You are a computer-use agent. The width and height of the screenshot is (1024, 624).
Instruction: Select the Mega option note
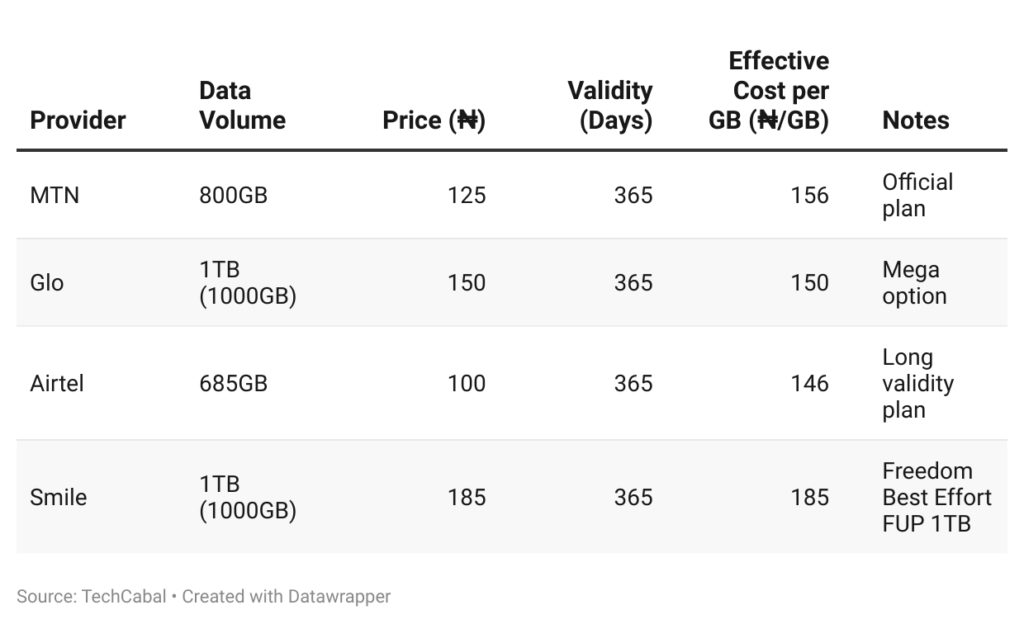(x=914, y=283)
